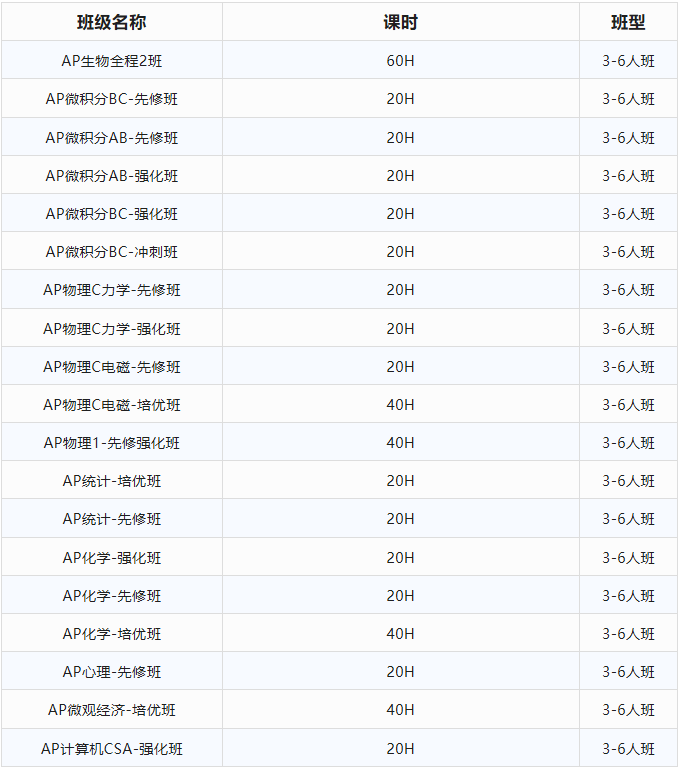Click the 班级名称 column header
The width and height of the screenshot is (680, 770).
pos(112,22)
